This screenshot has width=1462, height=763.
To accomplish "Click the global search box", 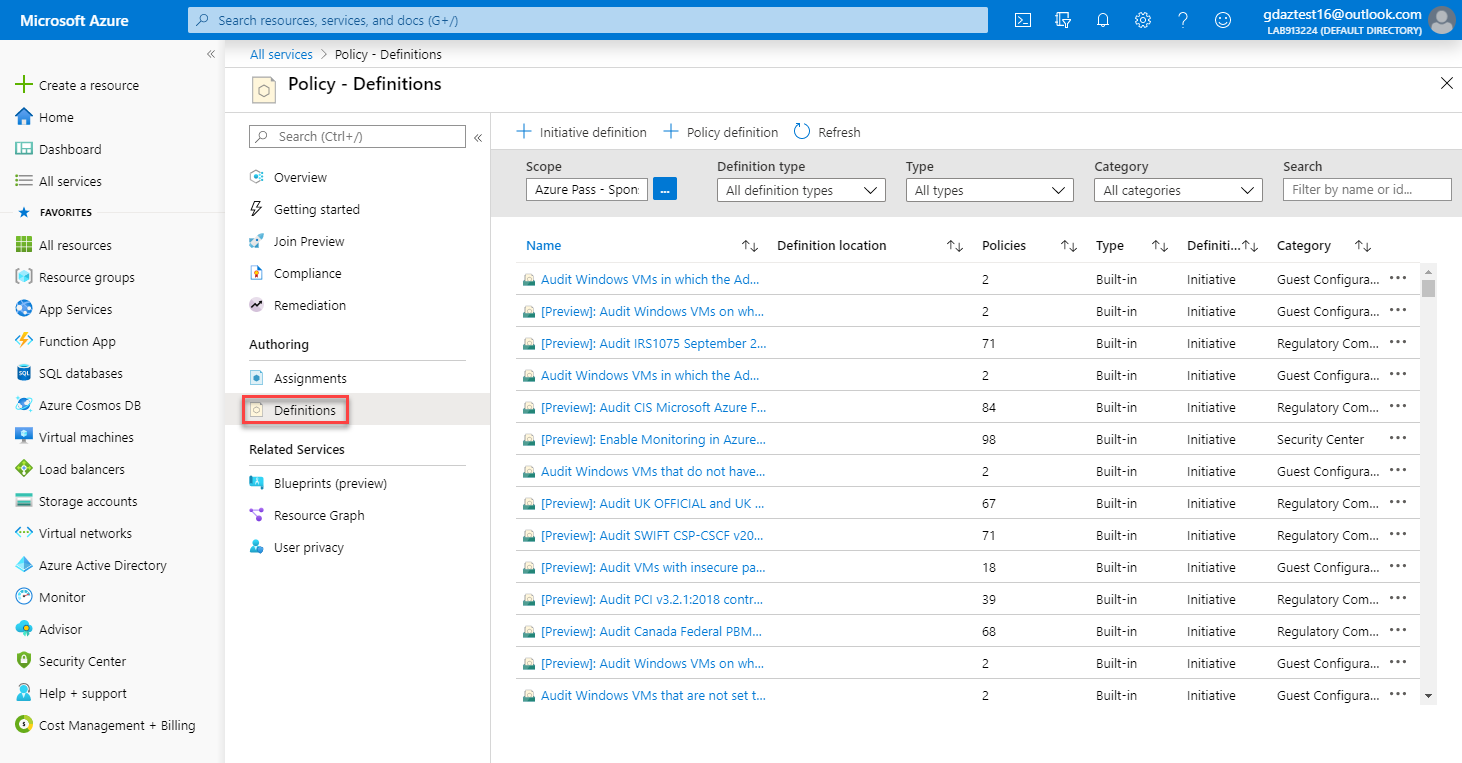I will tap(588, 20).
